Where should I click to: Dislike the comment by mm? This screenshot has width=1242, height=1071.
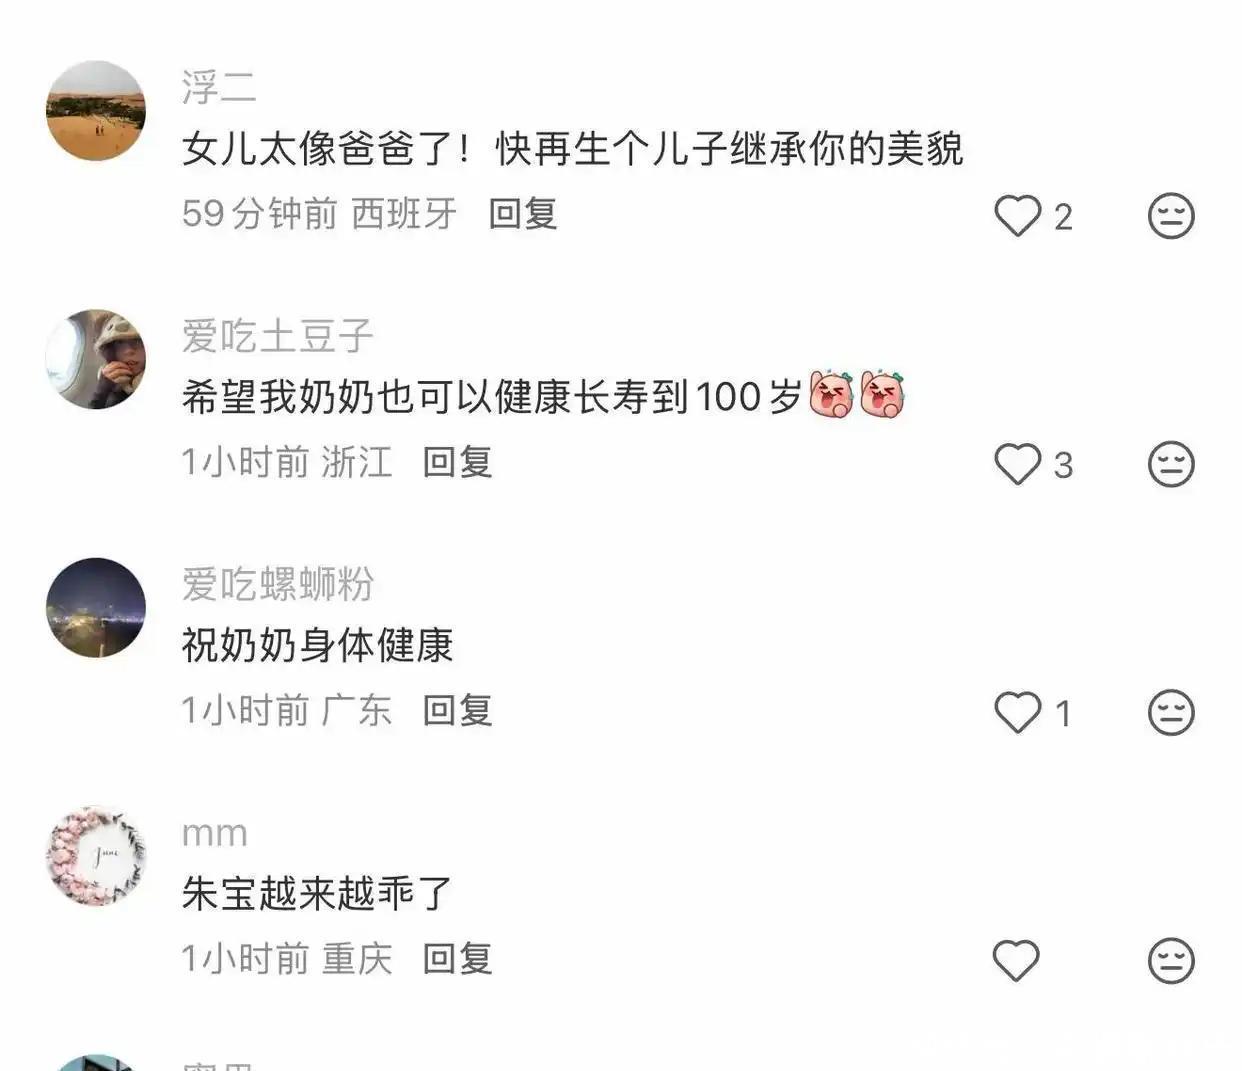pyautogui.click(x=1171, y=961)
